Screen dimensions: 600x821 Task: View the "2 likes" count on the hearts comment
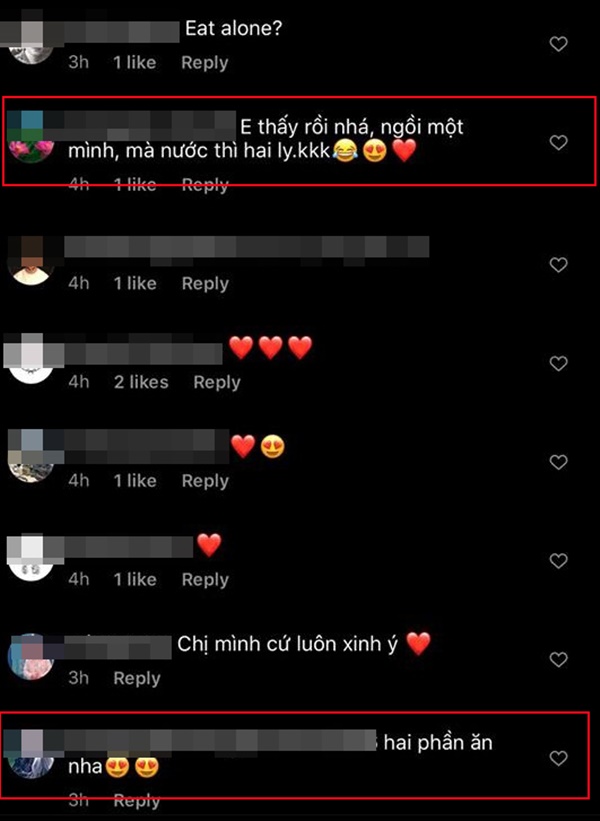141,382
